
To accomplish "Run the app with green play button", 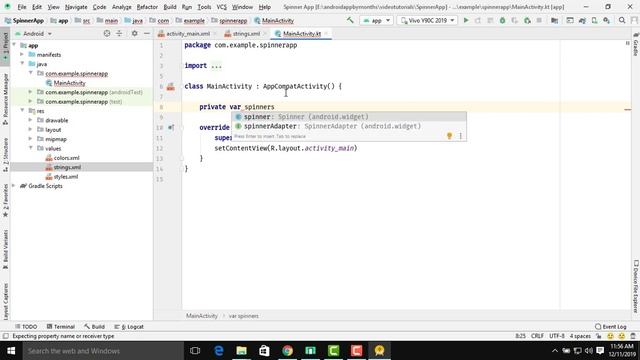I will click(466, 20).
